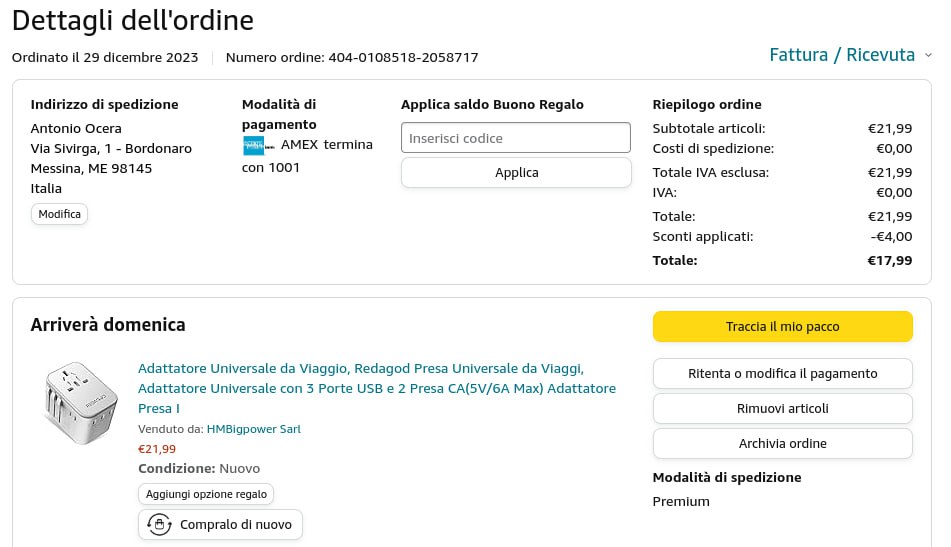951x547 pixels.
Task: Click the yellow Traccia il mio pacco button
Action: [782, 327]
